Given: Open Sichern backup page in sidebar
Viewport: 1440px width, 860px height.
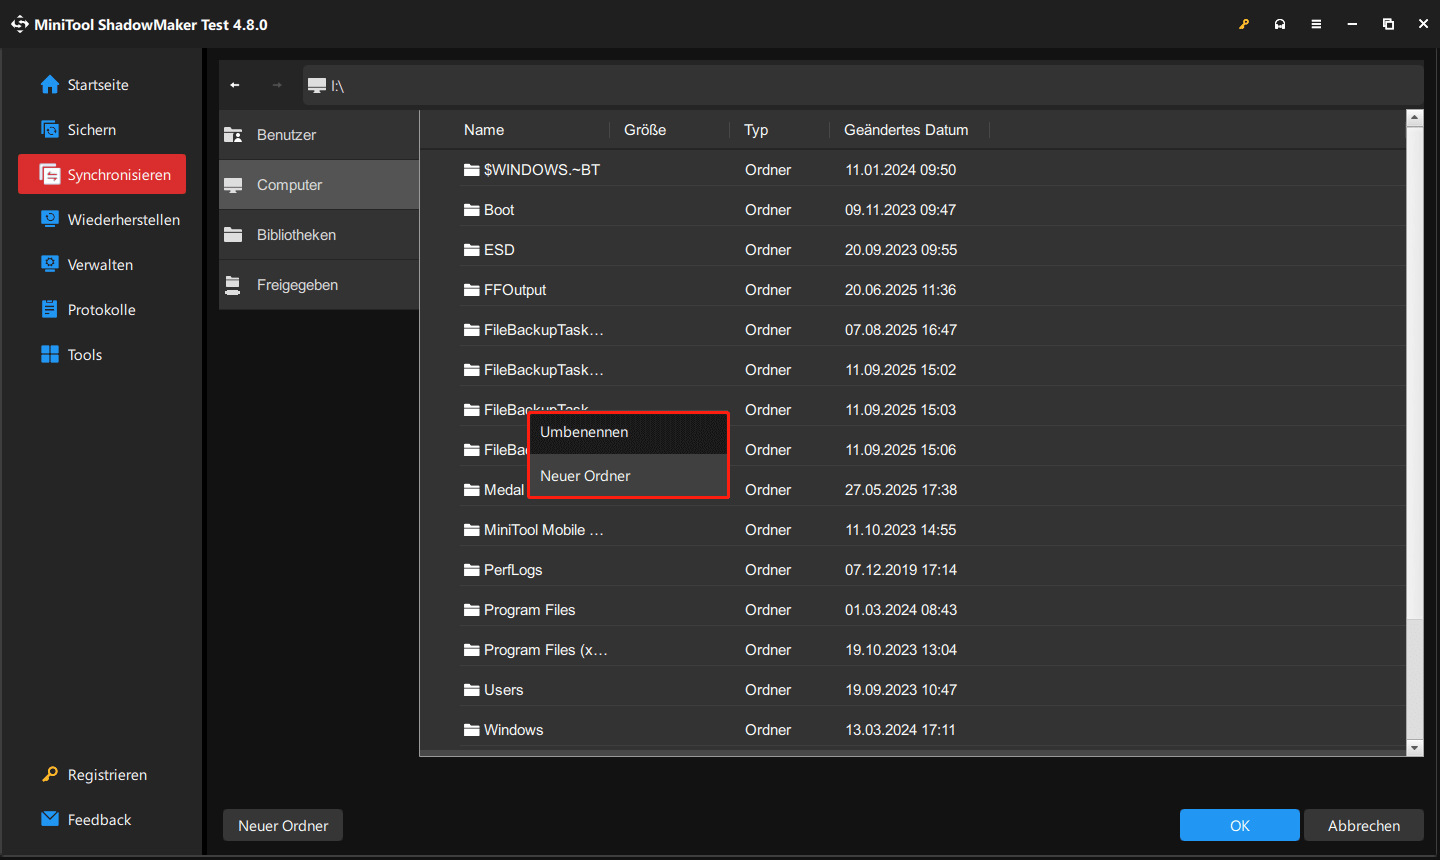Looking at the screenshot, I should pyautogui.click(x=91, y=130).
